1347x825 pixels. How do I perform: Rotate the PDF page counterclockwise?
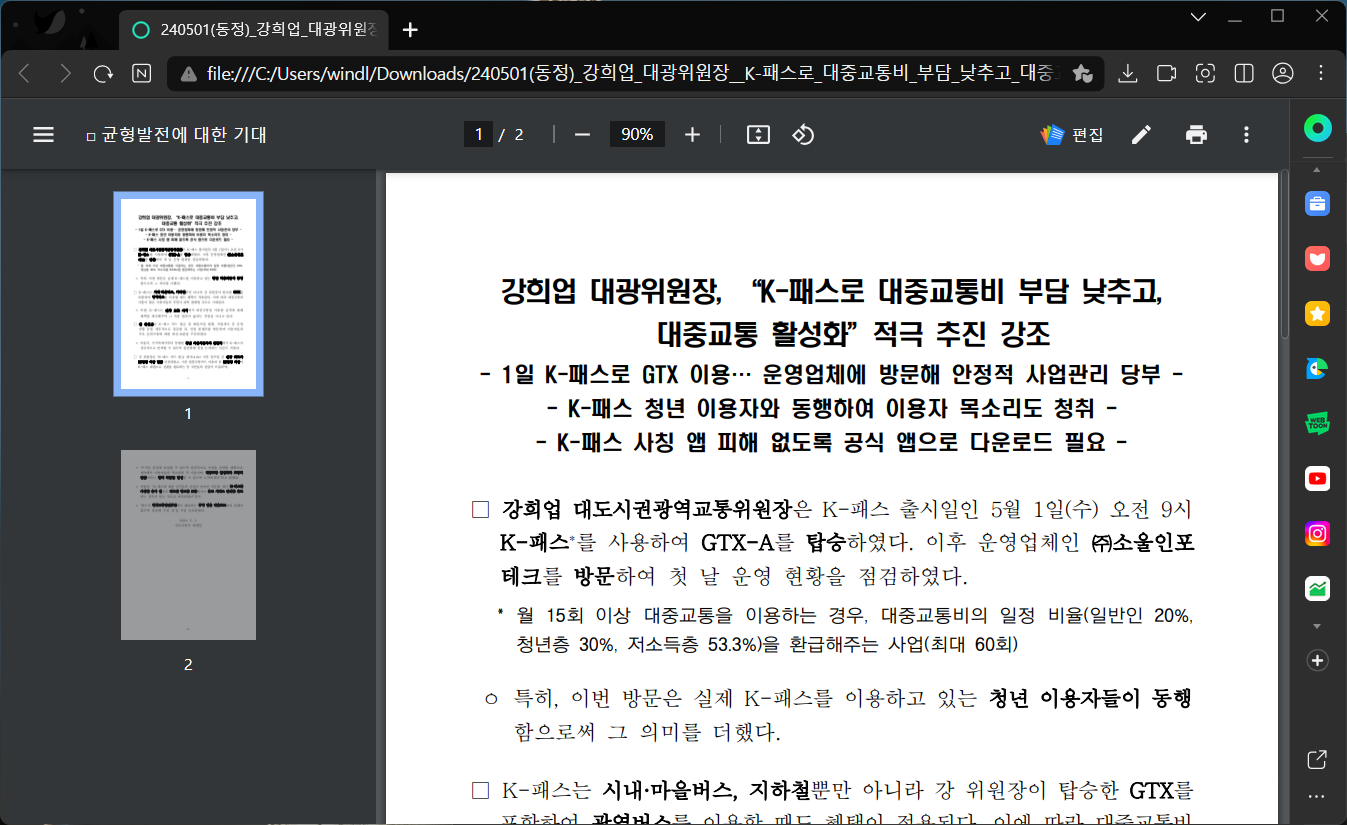[804, 135]
